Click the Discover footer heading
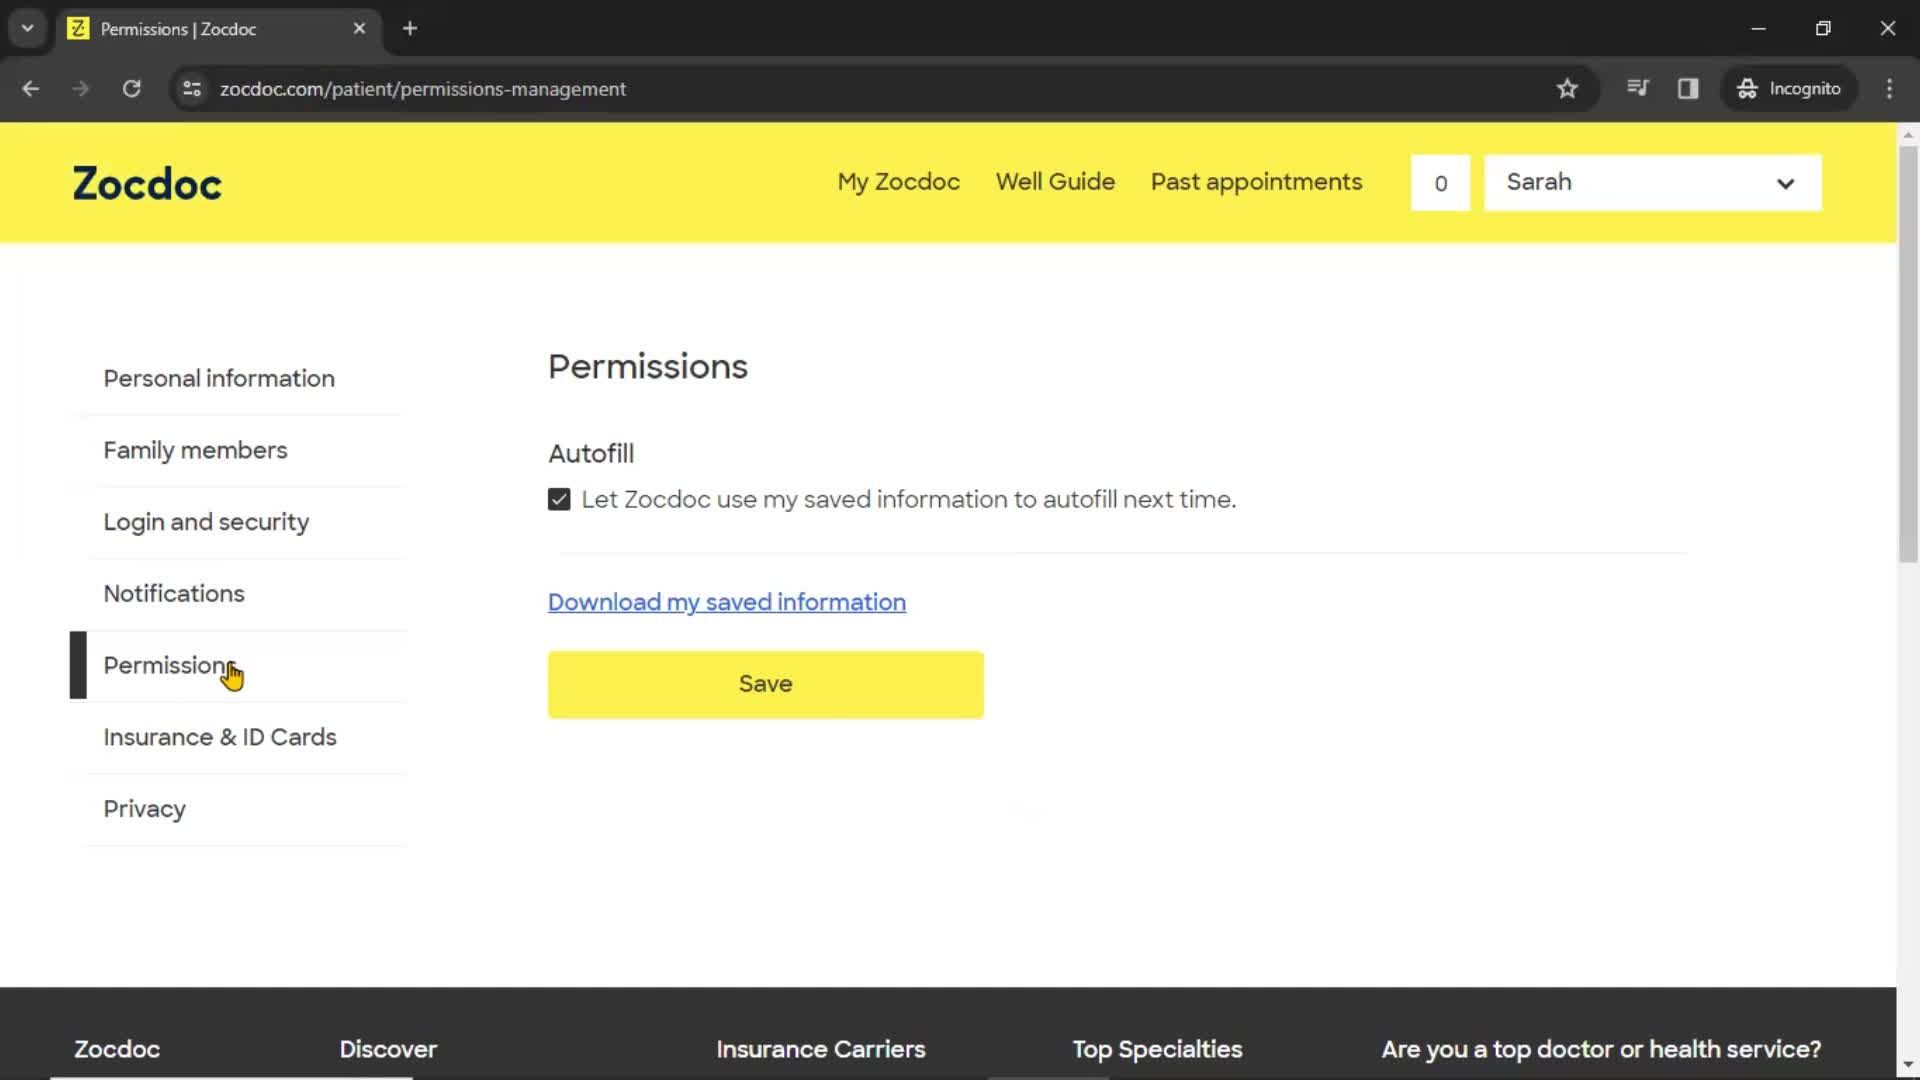This screenshot has height=1080, width=1920. [x=388, y=1050]
